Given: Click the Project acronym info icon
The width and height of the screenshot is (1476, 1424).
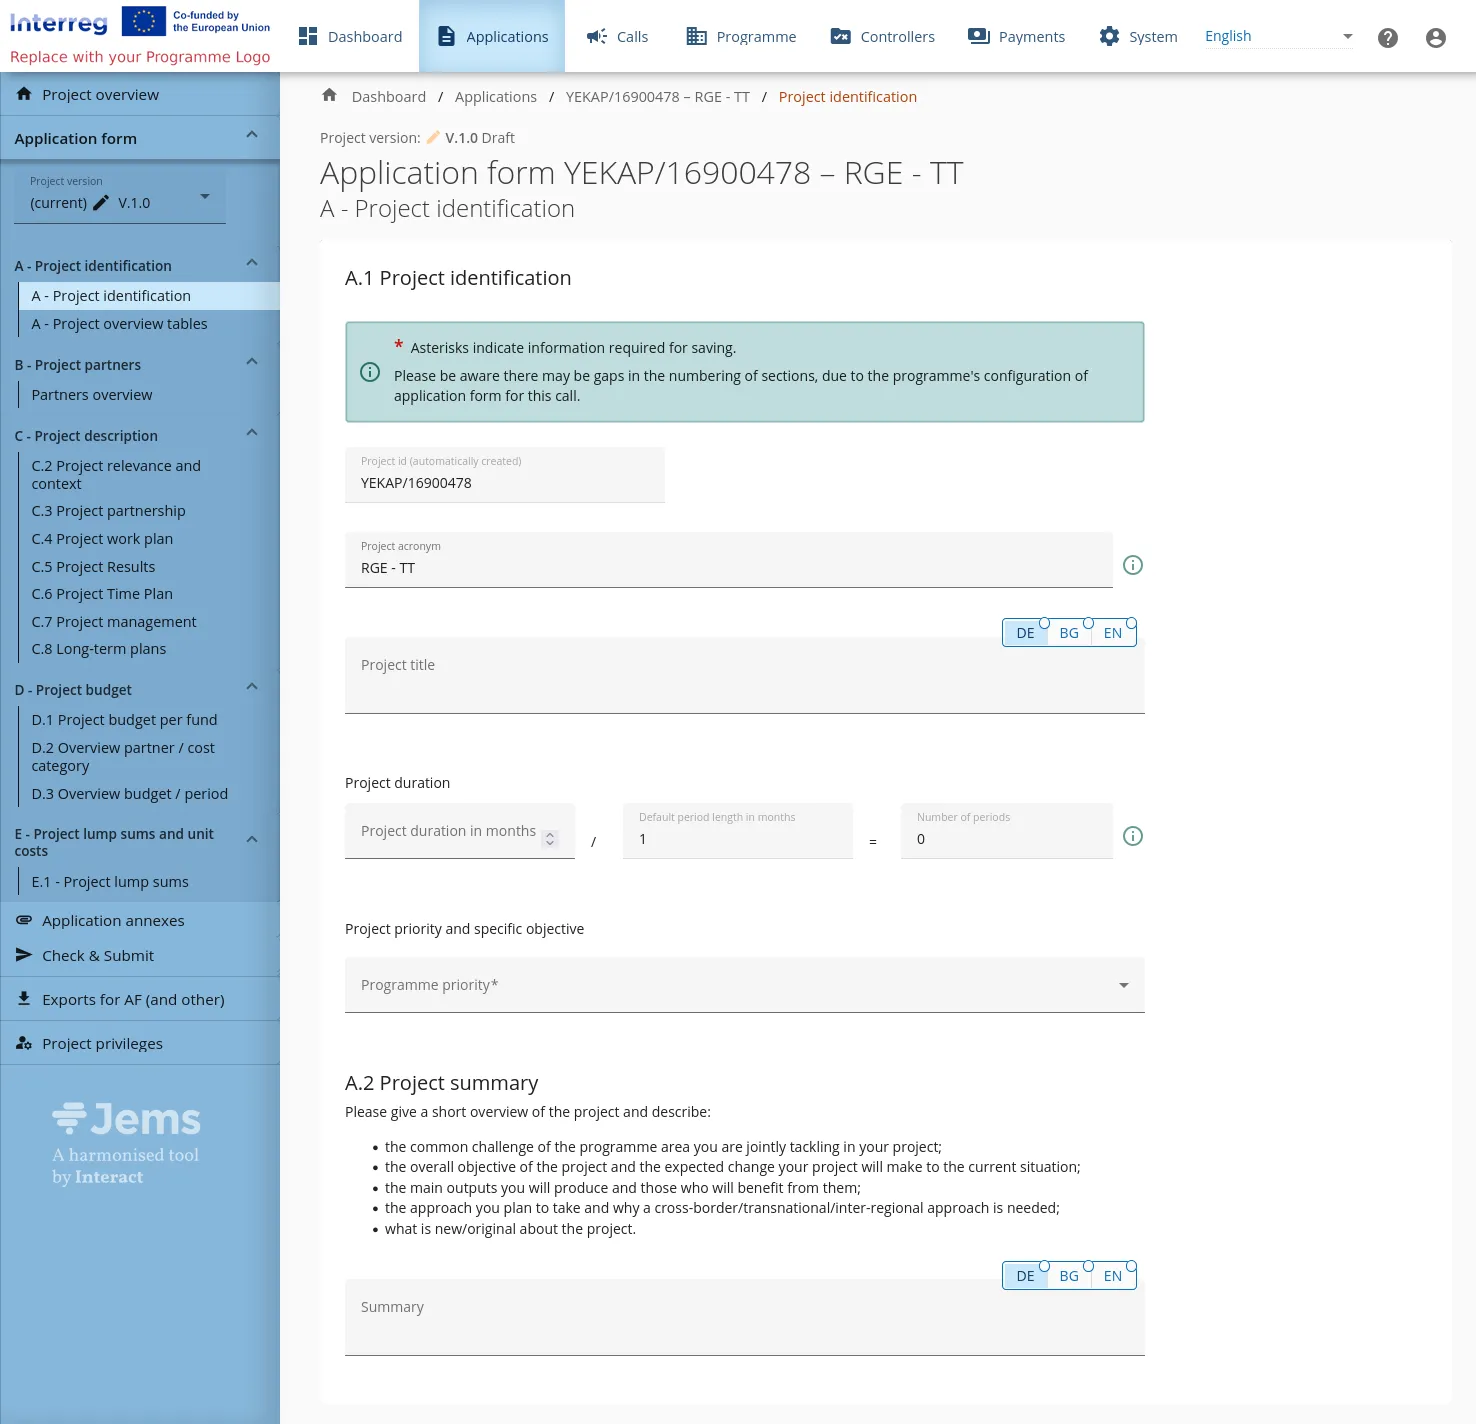Looking at the screenshot, I should click(x=1132, y=565).
